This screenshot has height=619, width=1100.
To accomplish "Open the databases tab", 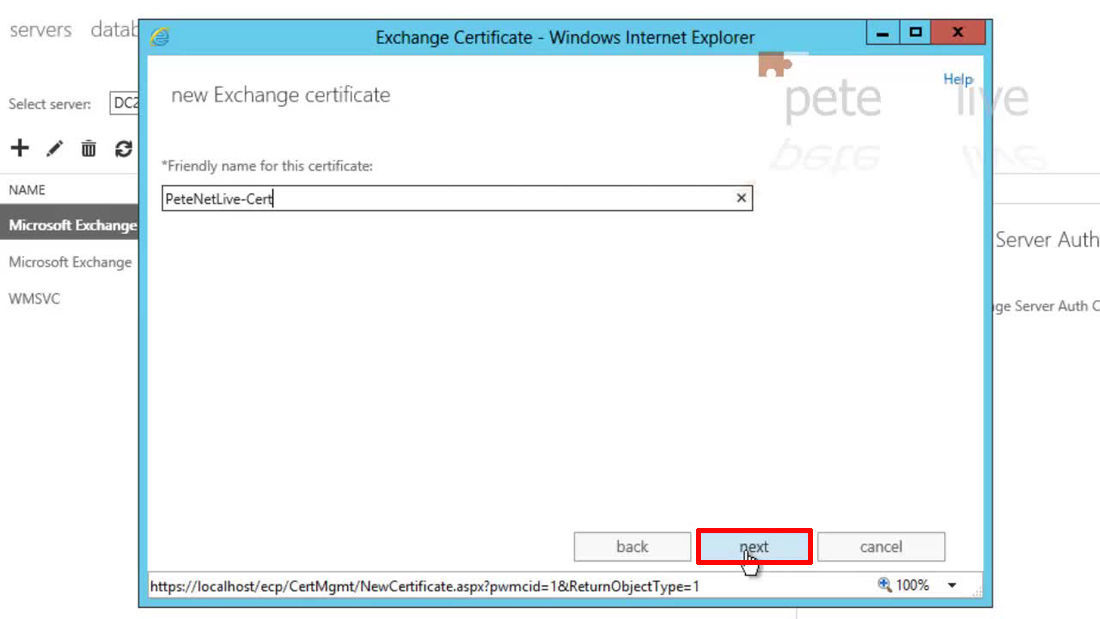I will (x=114, y=29).
